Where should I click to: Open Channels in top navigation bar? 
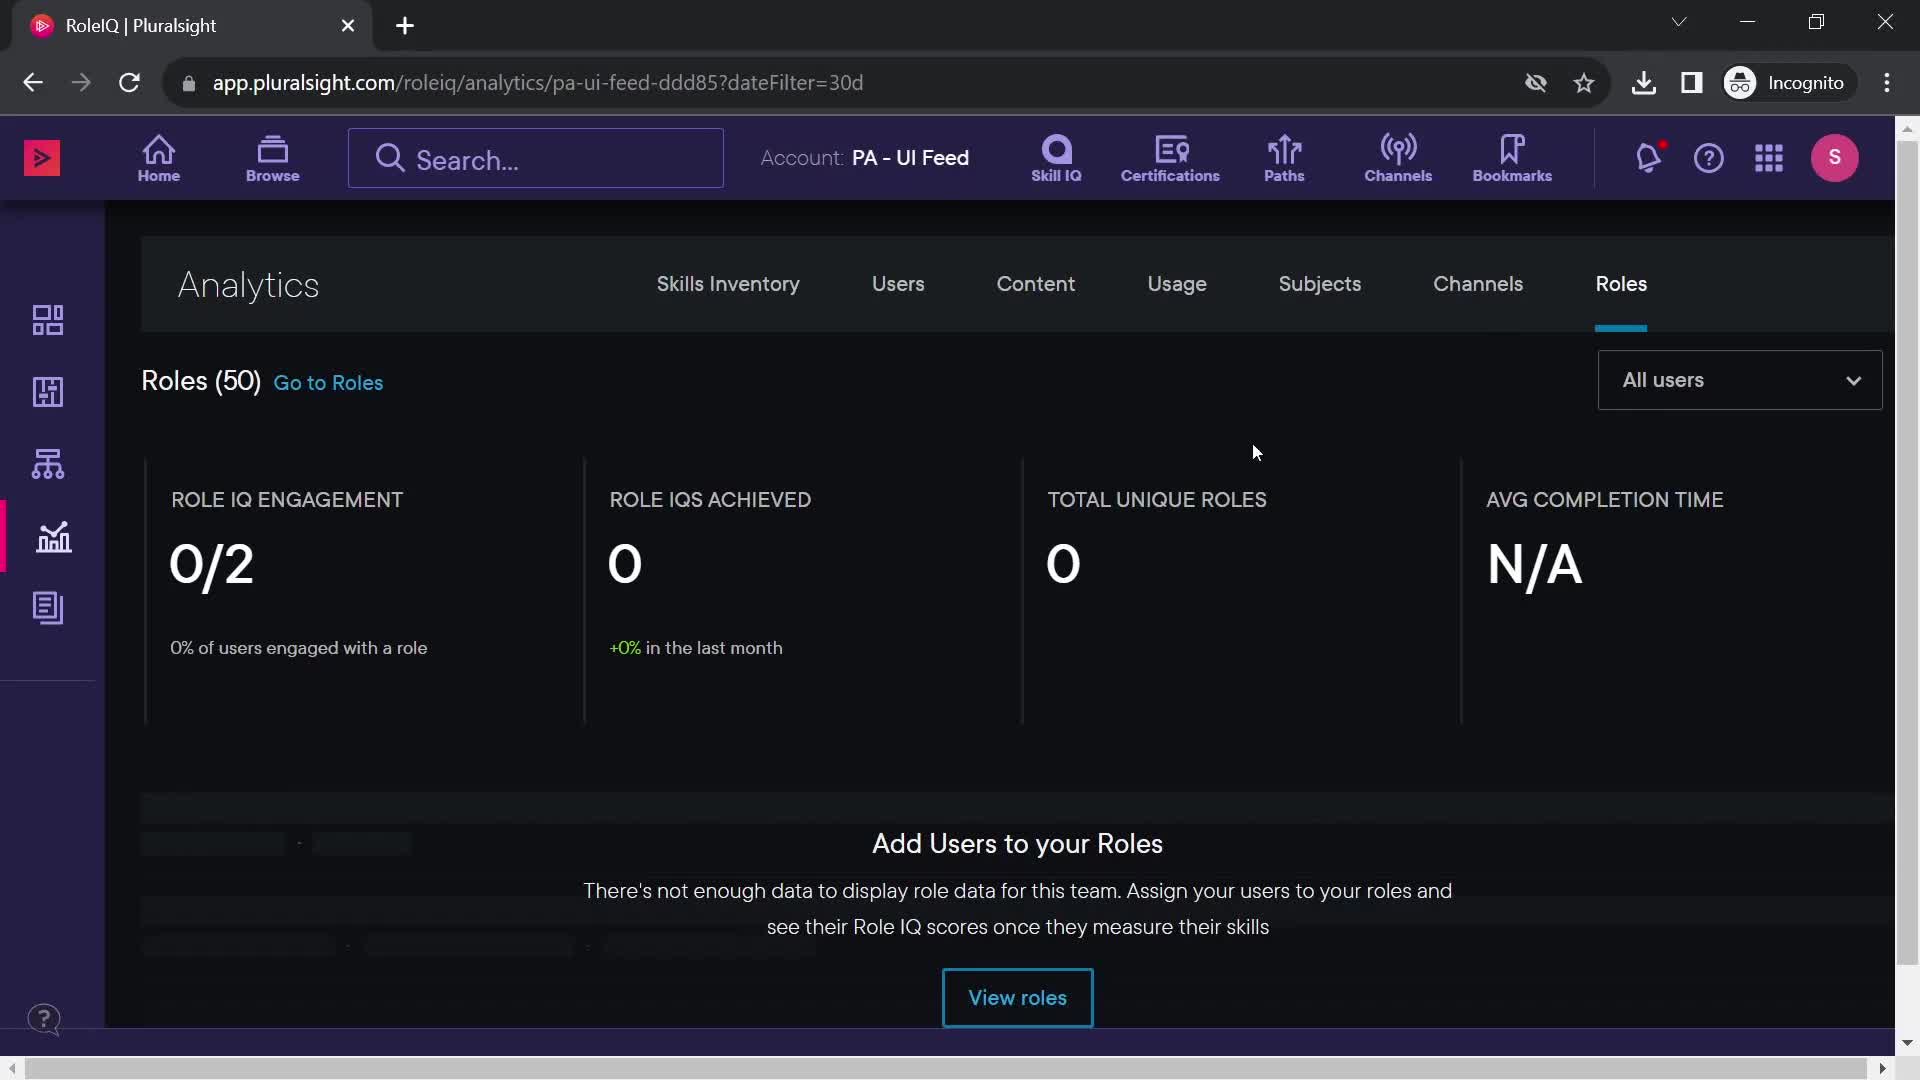click(1398, 158)
